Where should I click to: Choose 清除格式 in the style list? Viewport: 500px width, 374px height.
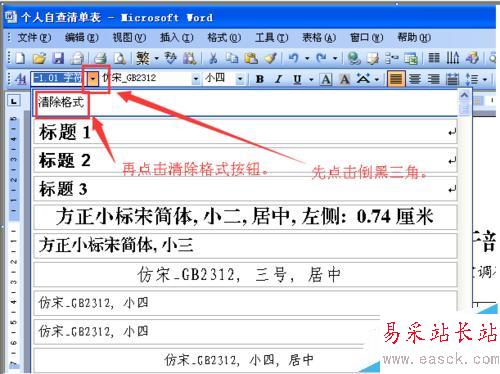coord(245,103)
